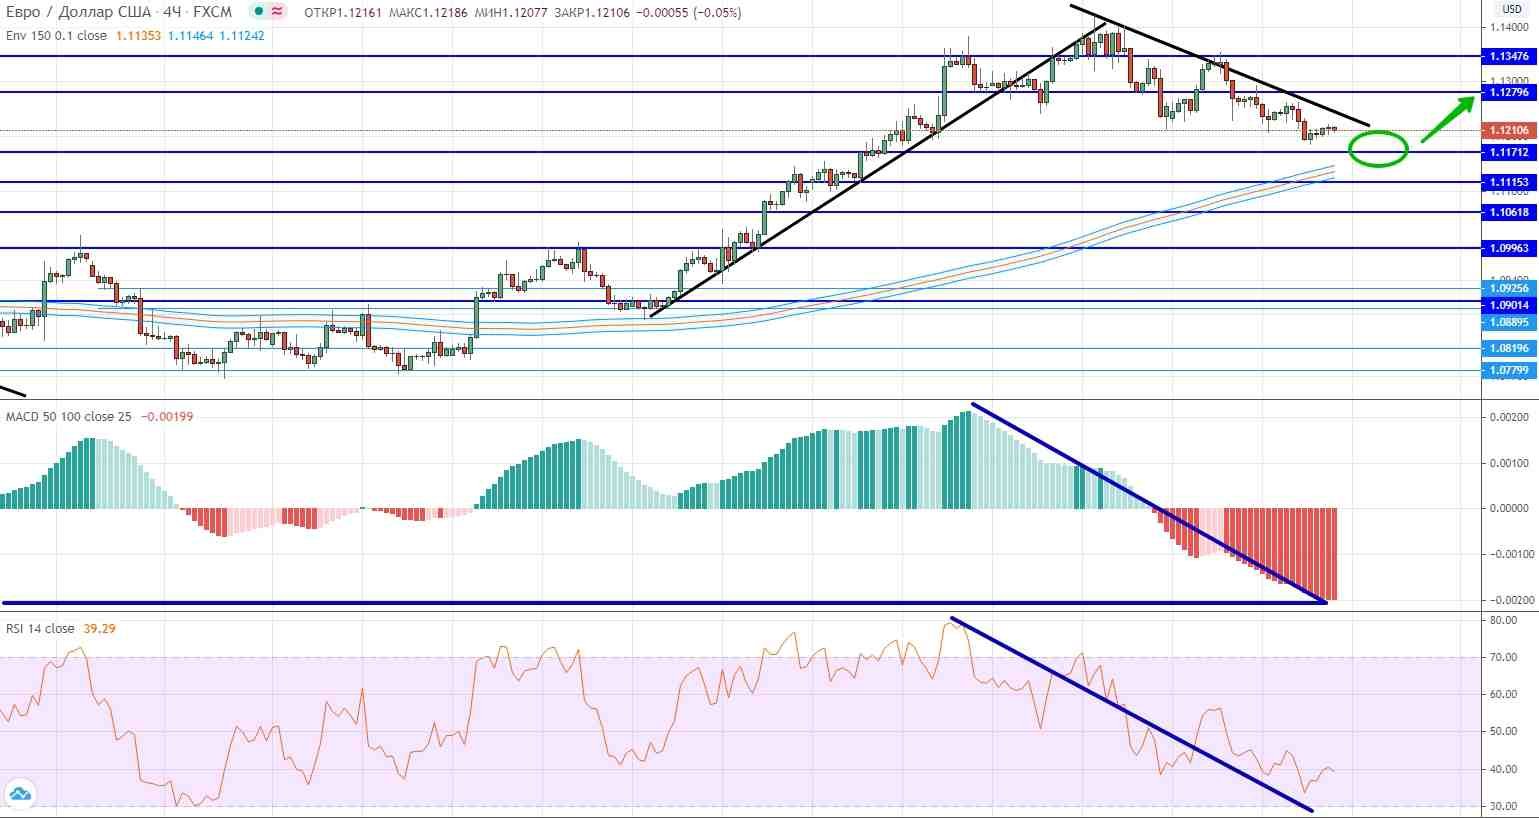Open the USD currency label on price axis

pyautogui.click(x=1512, y=9)
